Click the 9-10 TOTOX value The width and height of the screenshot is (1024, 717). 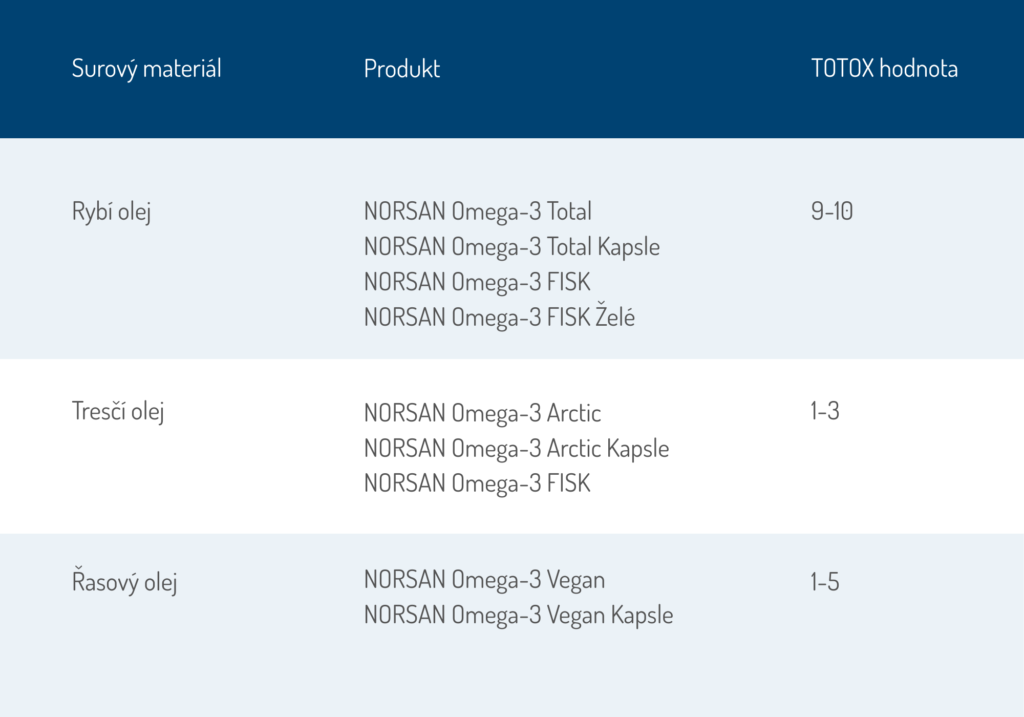pos(831,212)
